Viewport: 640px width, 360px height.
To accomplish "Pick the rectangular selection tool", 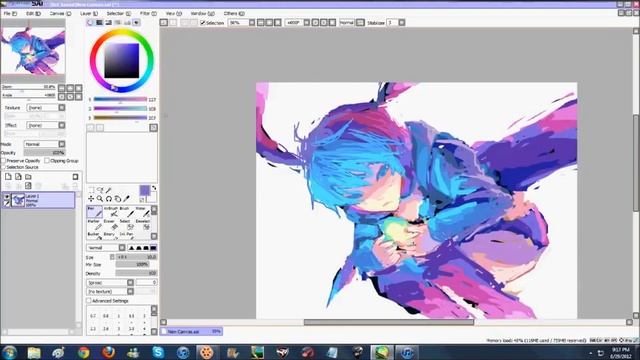I will tap(91, 190).
